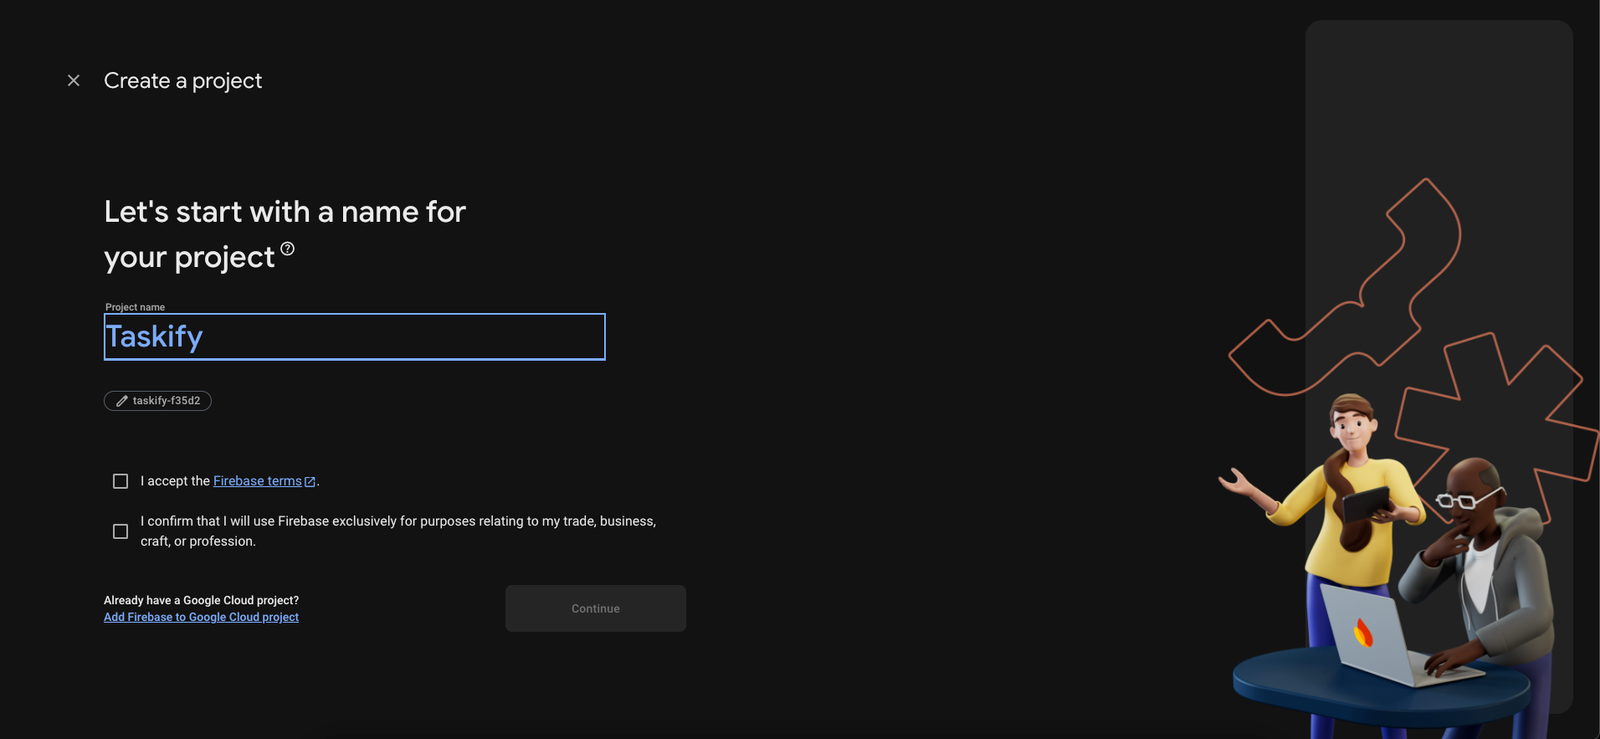Open Add Firebase to Google Cloud project link
Image resolution: width=1600 pixels, height=739 pixels.
[x=201, y=618]
